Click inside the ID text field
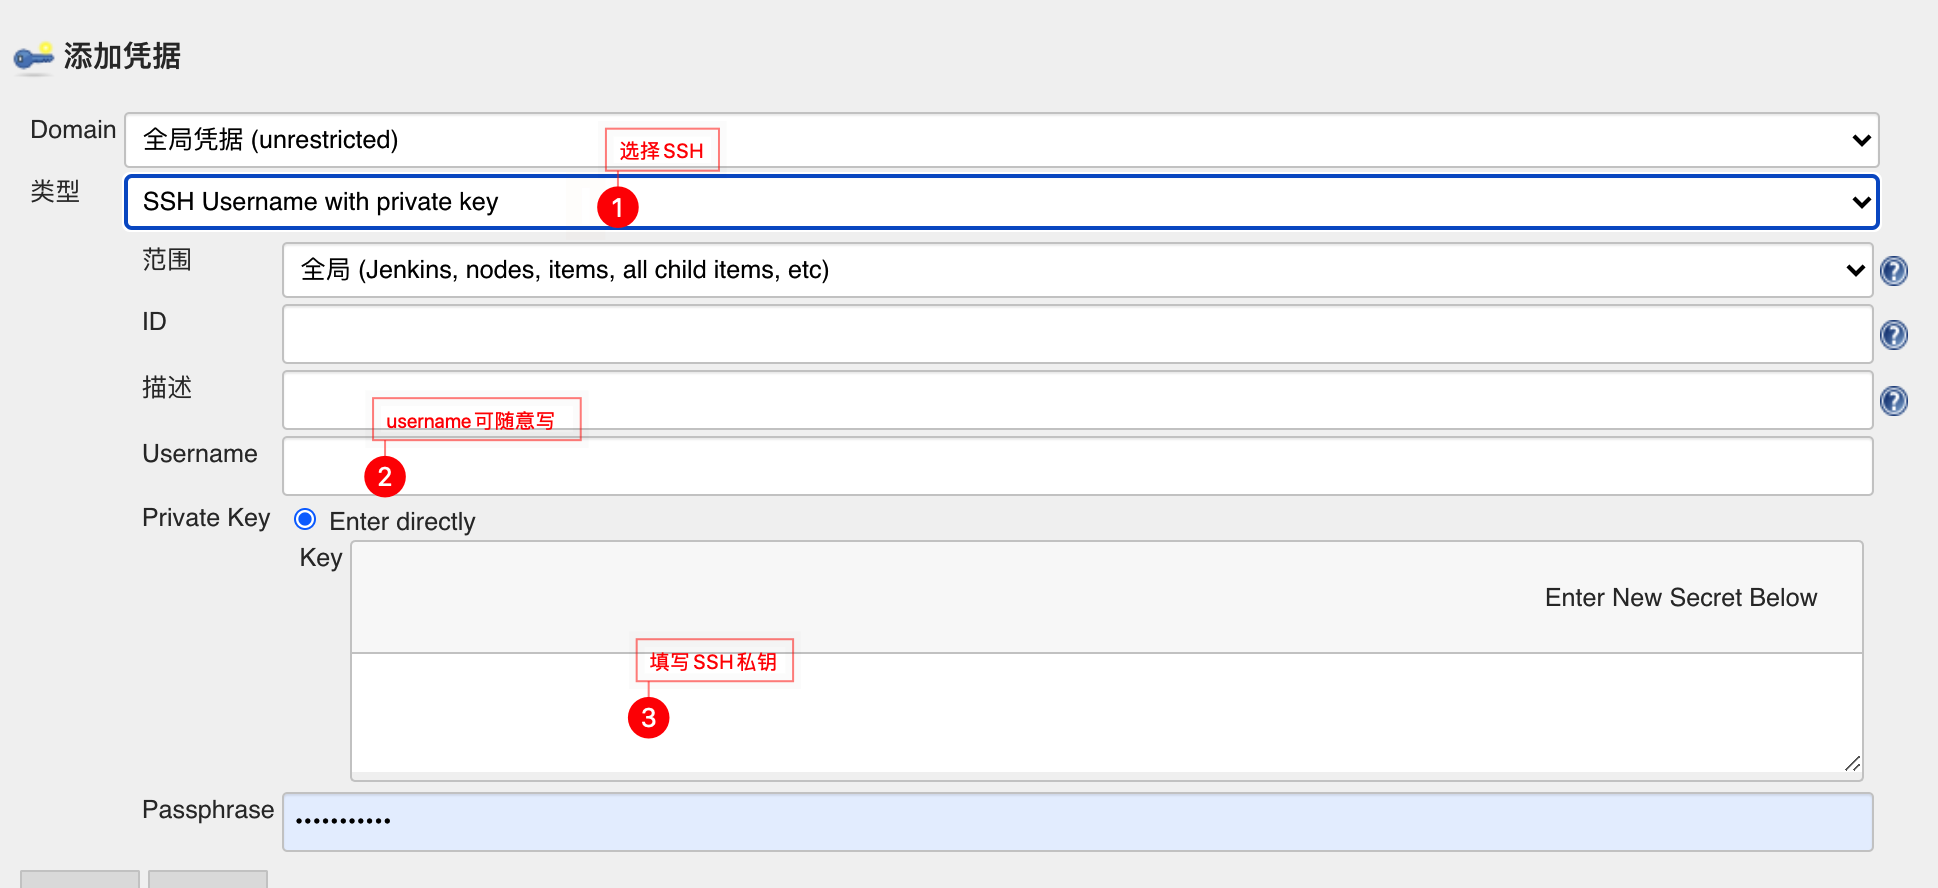This screenshot has height=888, width=1938. pos(1077,334)
